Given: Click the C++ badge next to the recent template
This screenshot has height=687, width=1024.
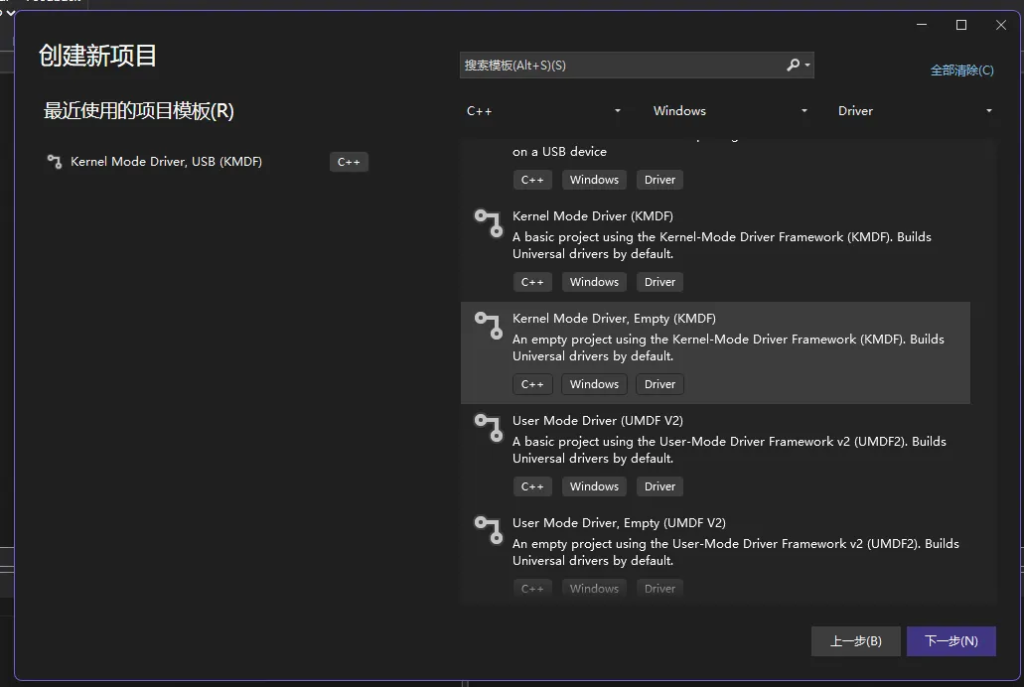Looking at the screenshot, I should (348, 161).
